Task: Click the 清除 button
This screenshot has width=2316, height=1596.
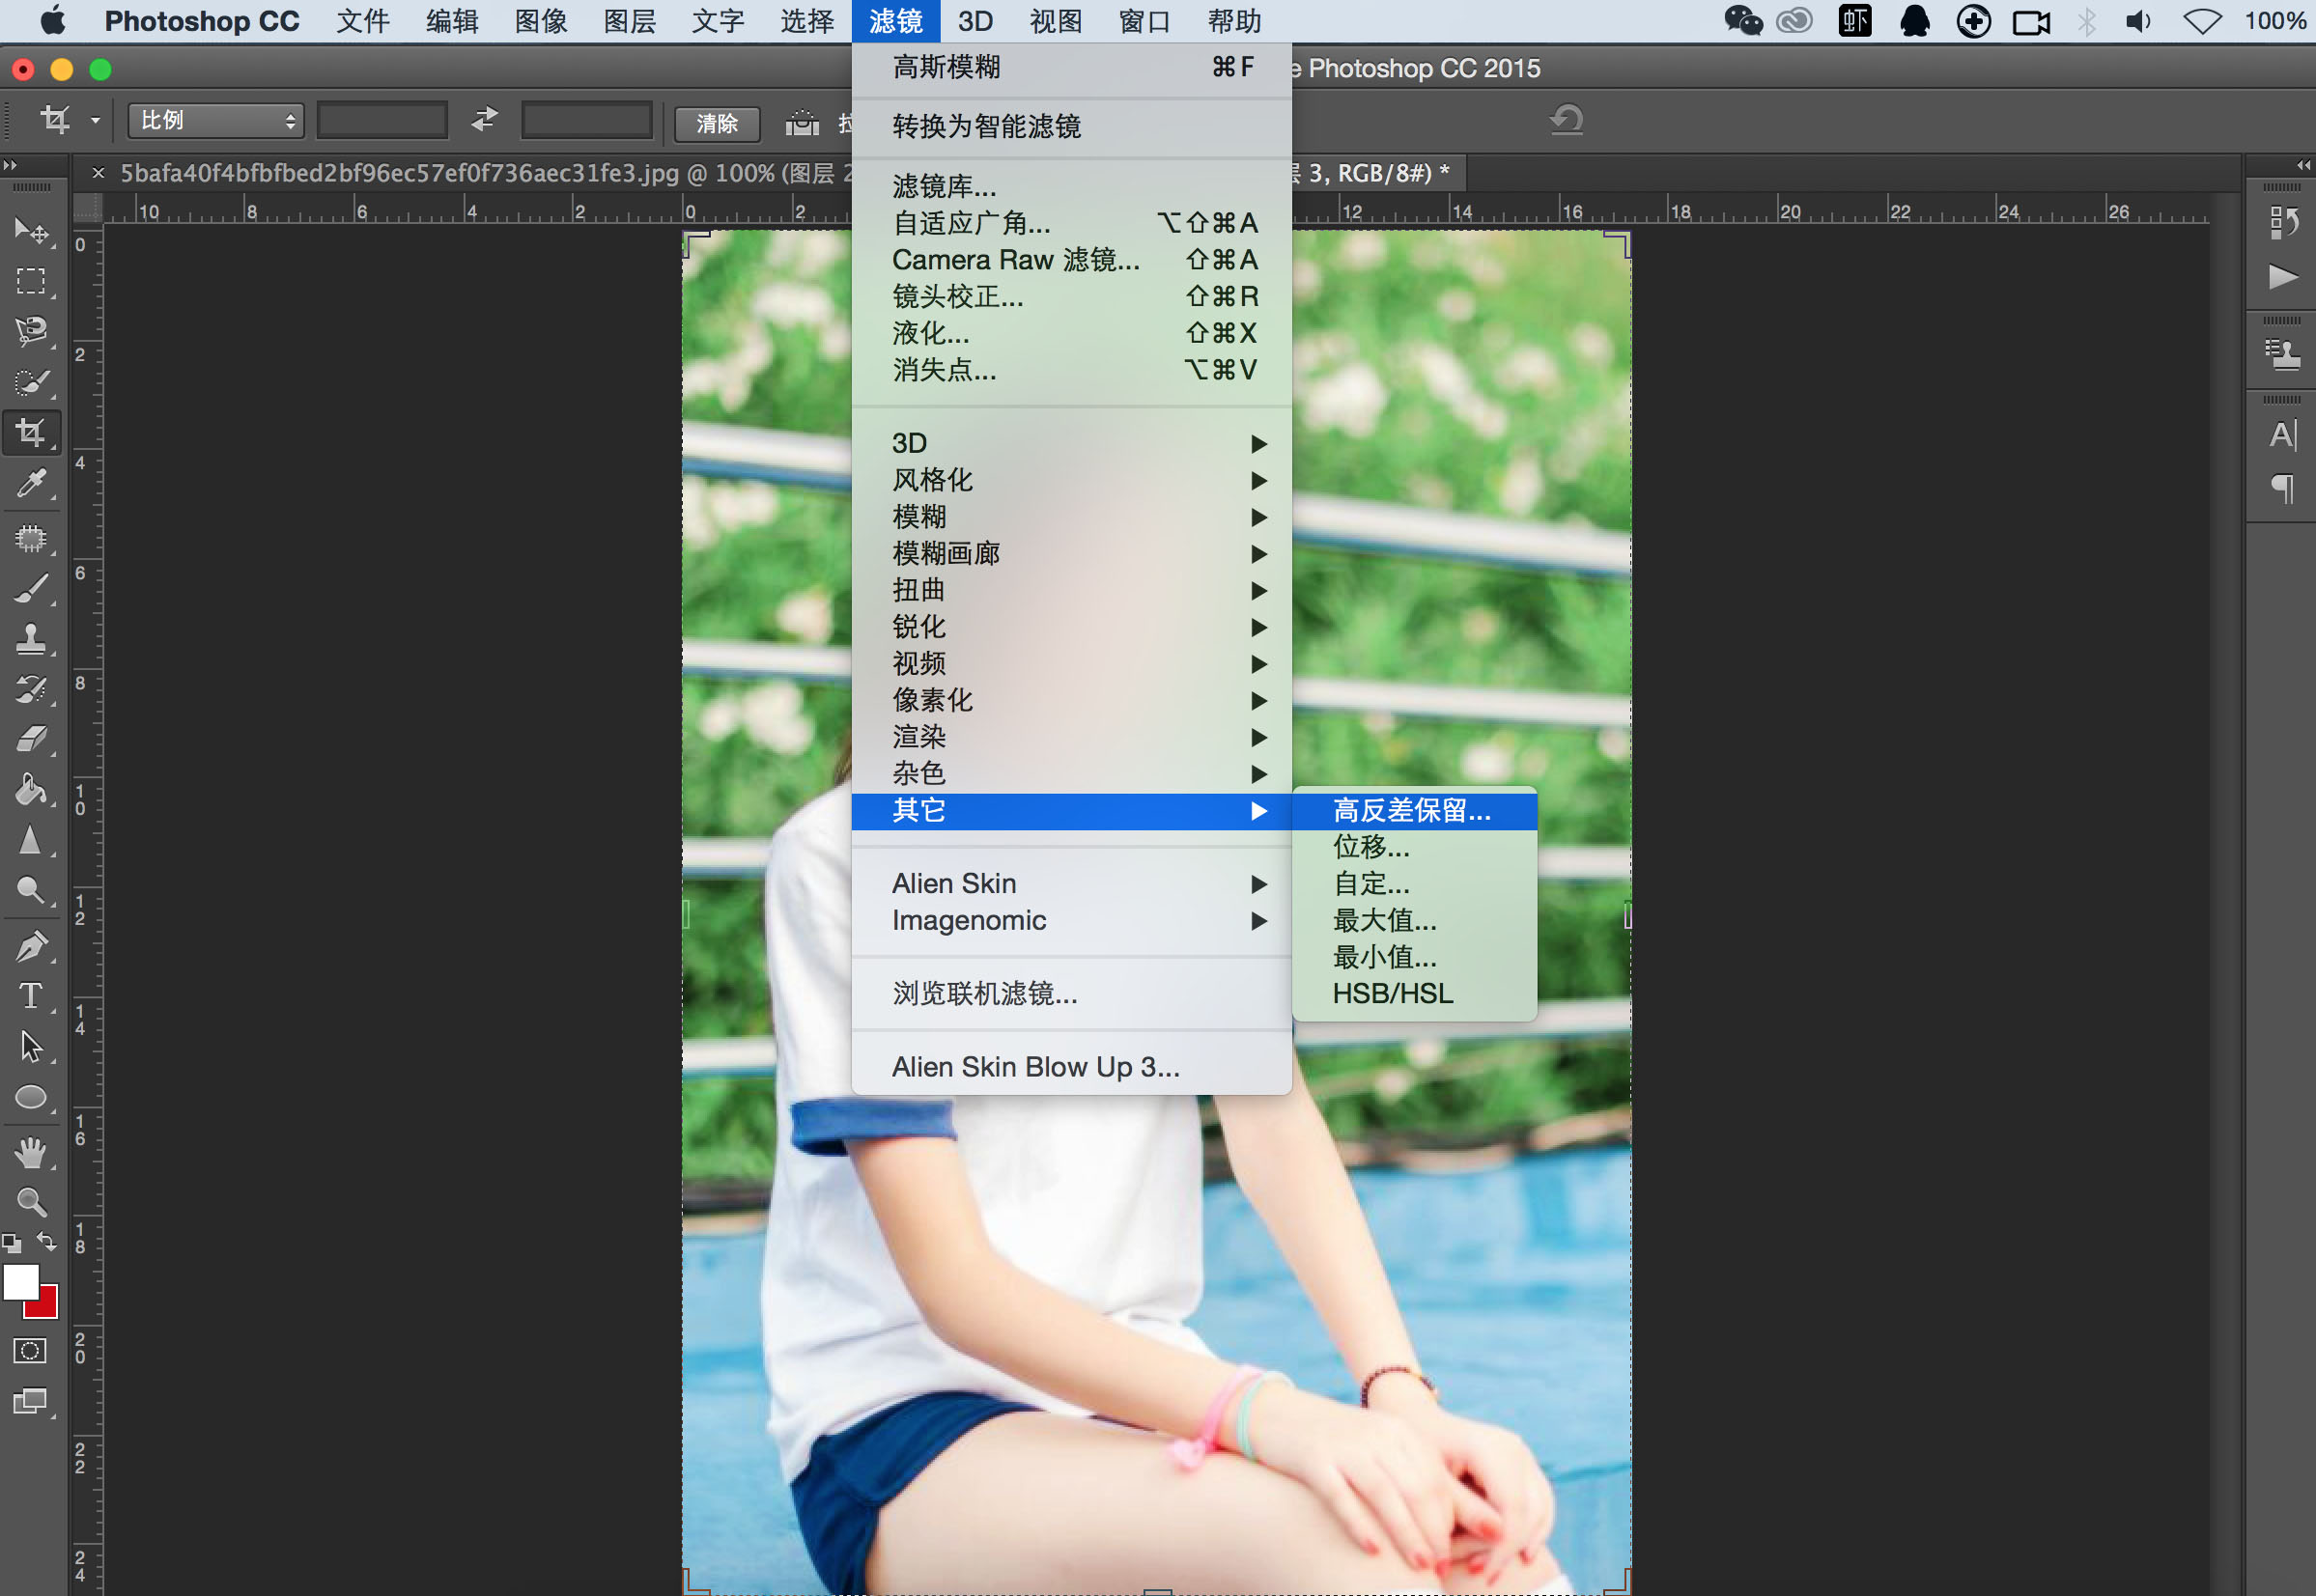Action: 717,123
